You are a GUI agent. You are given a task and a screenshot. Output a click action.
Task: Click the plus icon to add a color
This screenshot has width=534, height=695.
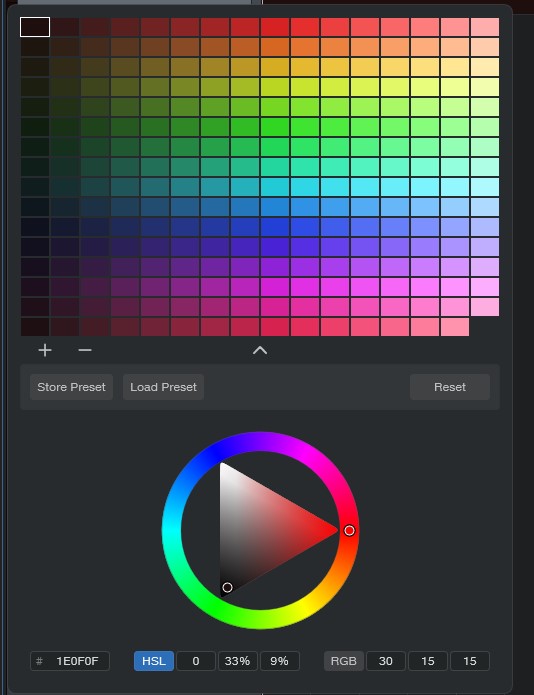(x=45, y=351)
